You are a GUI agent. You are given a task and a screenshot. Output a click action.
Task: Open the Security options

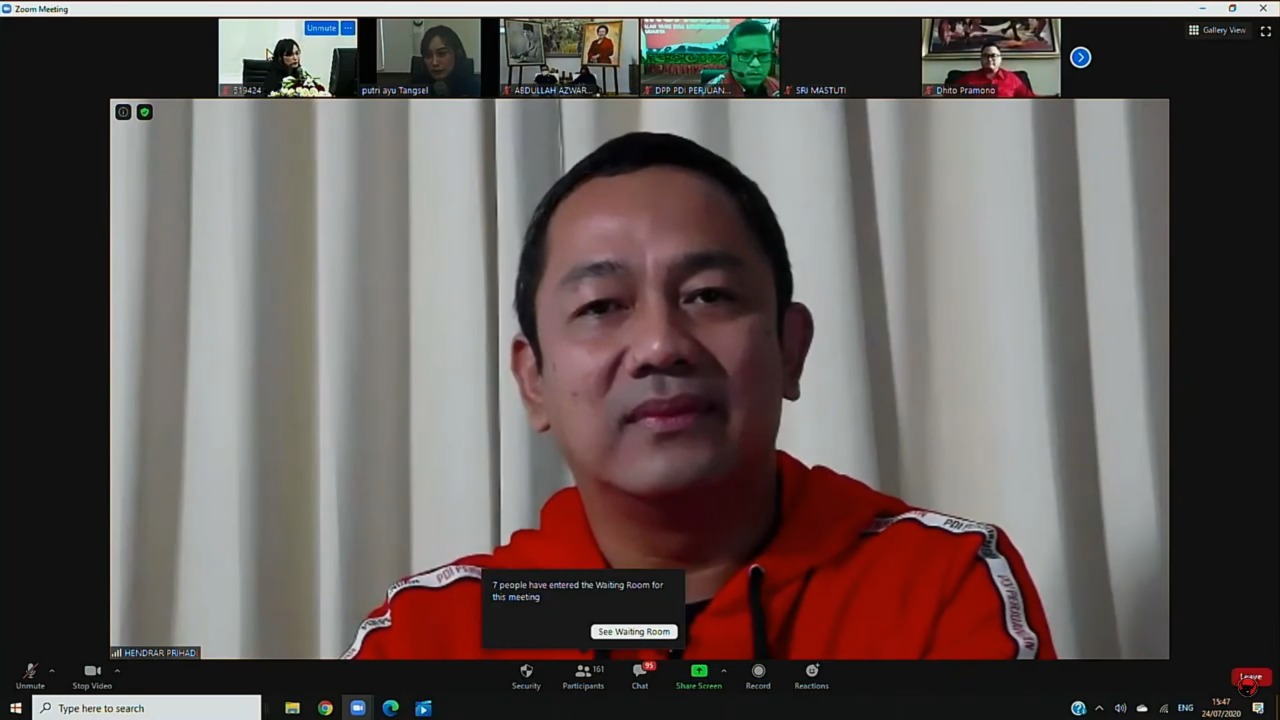click(x=526, y=676)
